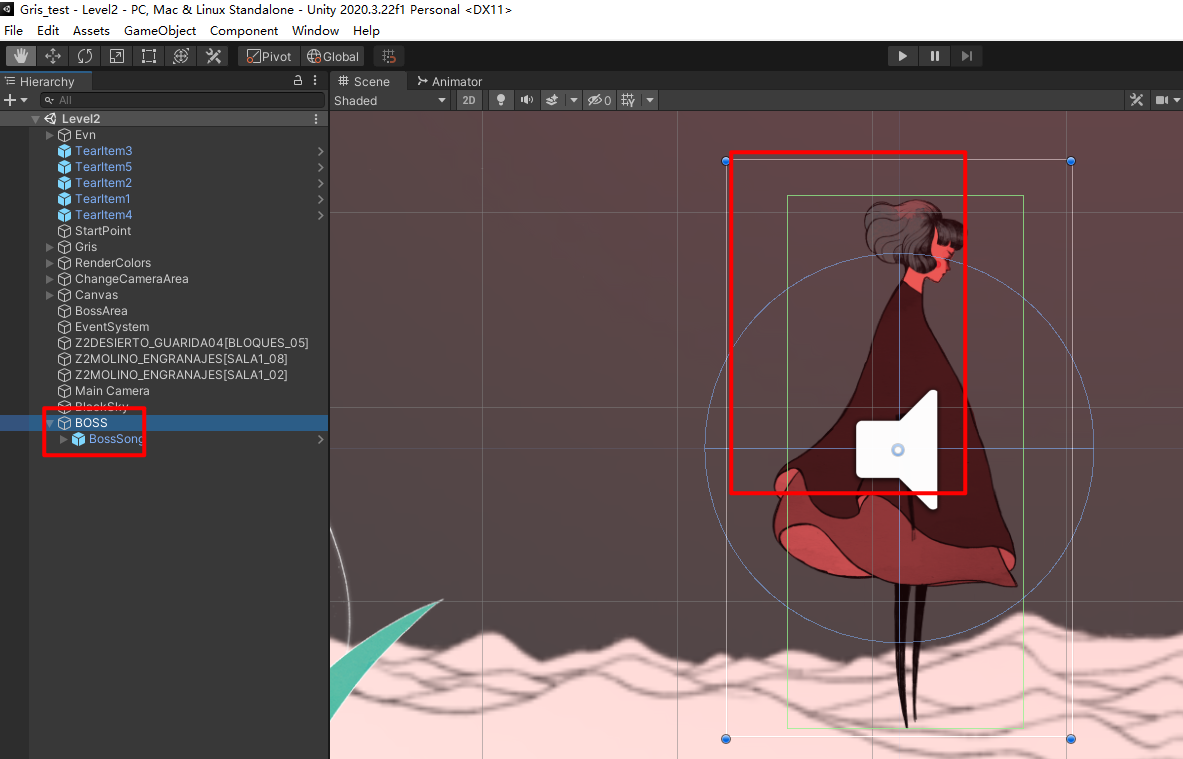The width and height of the screenshot is (1183, 759).
Task: Expand the Gris object
Action: click(49, 247)
